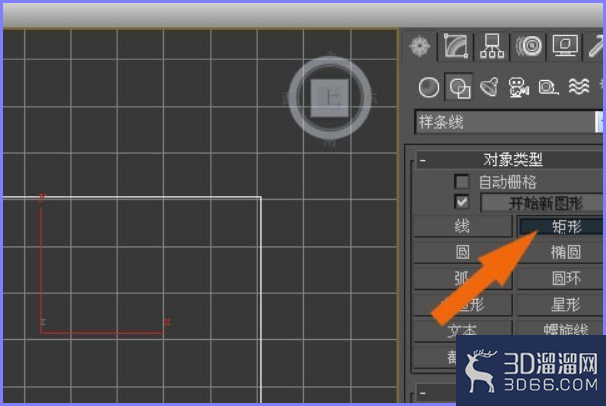Click the 开始新图形 button
The height and width of the screenshot is (406, 606).
[542, 203]
